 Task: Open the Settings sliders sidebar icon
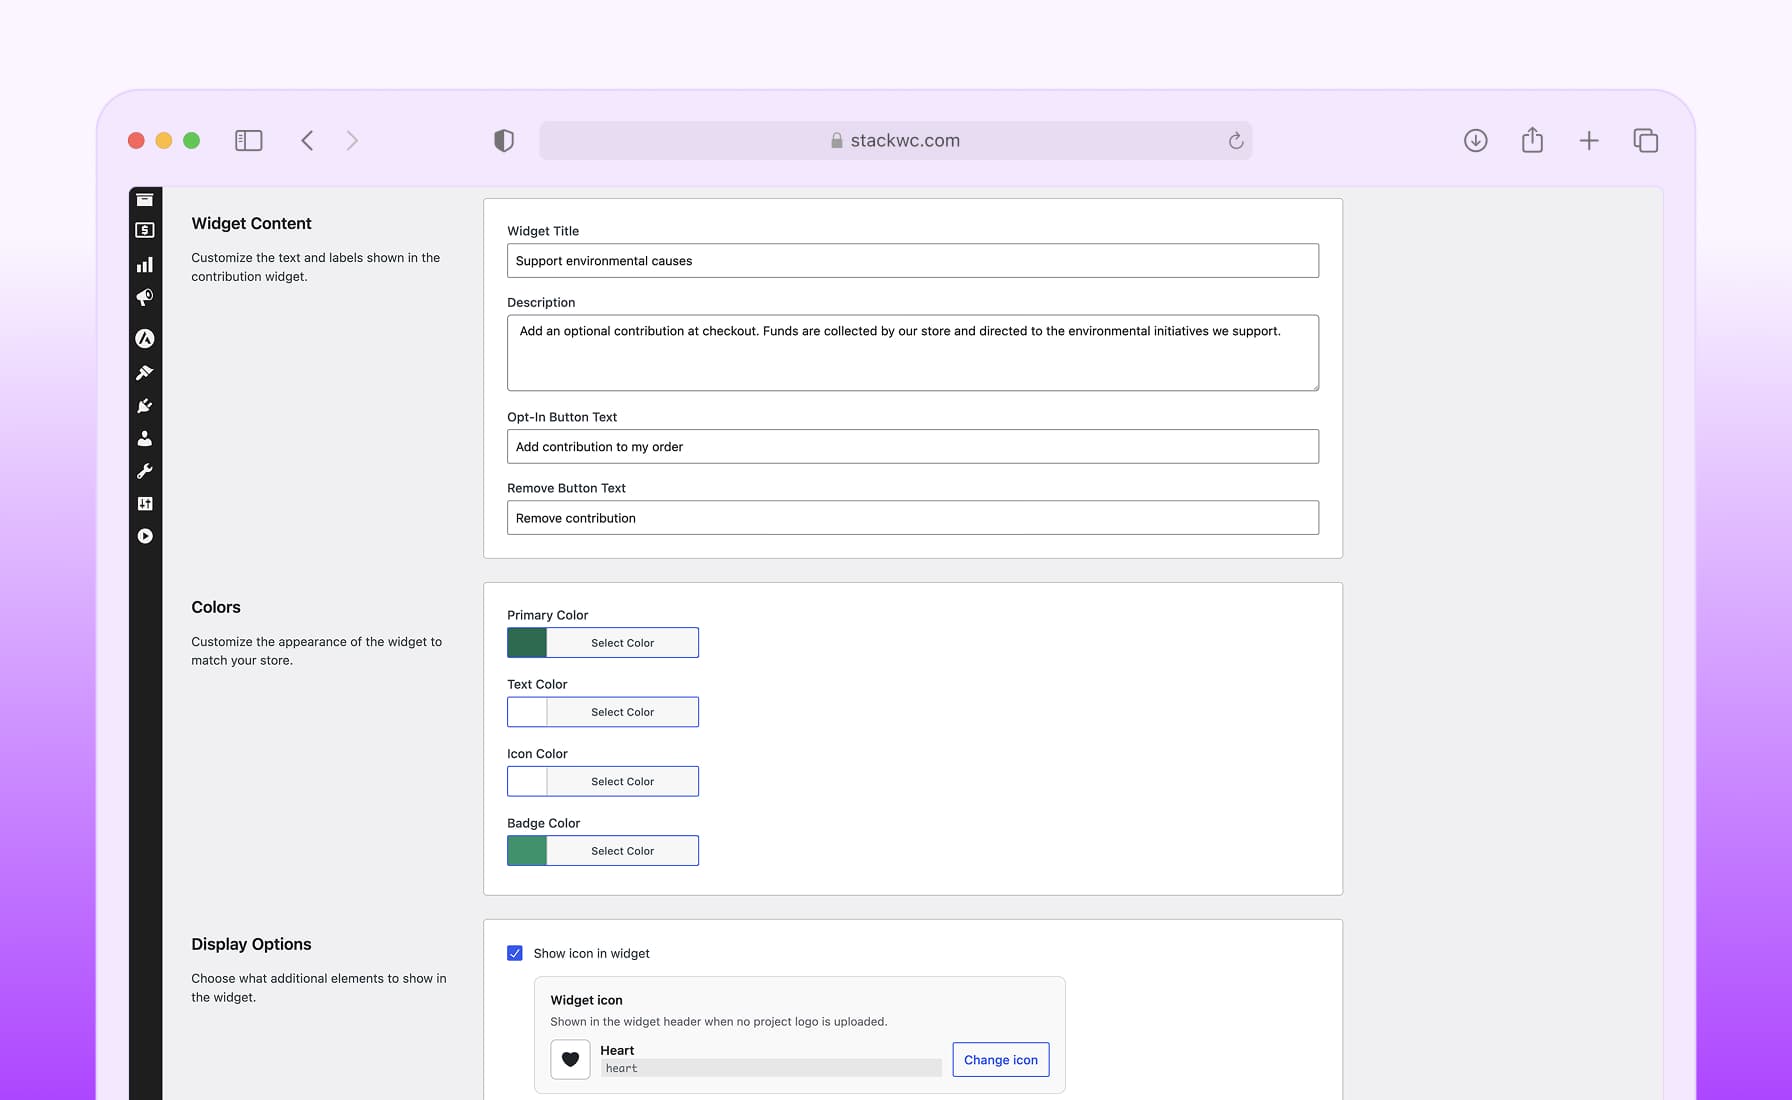click(x=145, y=503)
